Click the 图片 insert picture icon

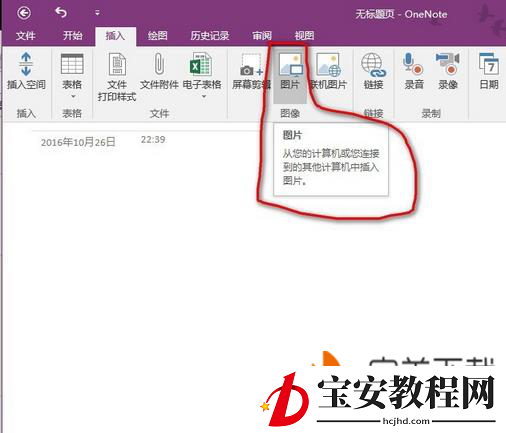pos(290,65)
